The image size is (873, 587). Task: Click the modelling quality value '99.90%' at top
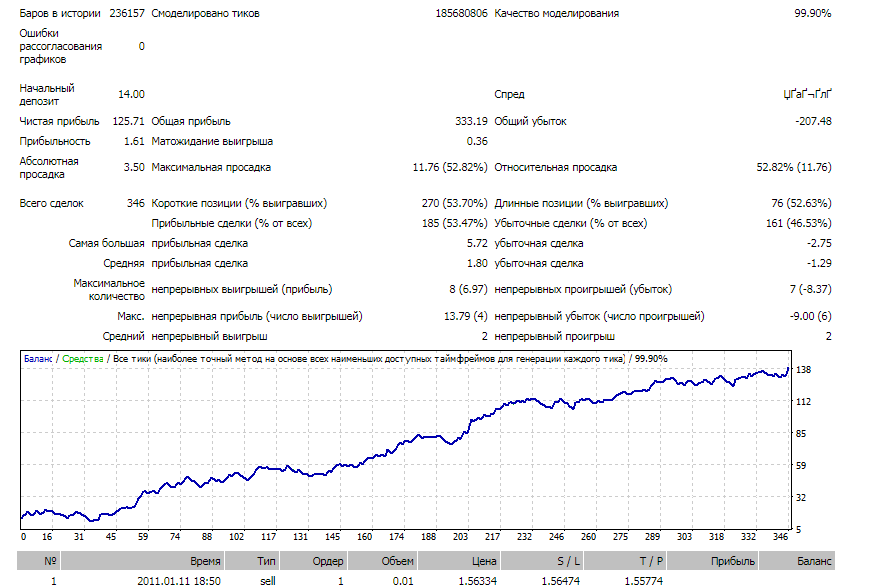(x=813, y=13)
